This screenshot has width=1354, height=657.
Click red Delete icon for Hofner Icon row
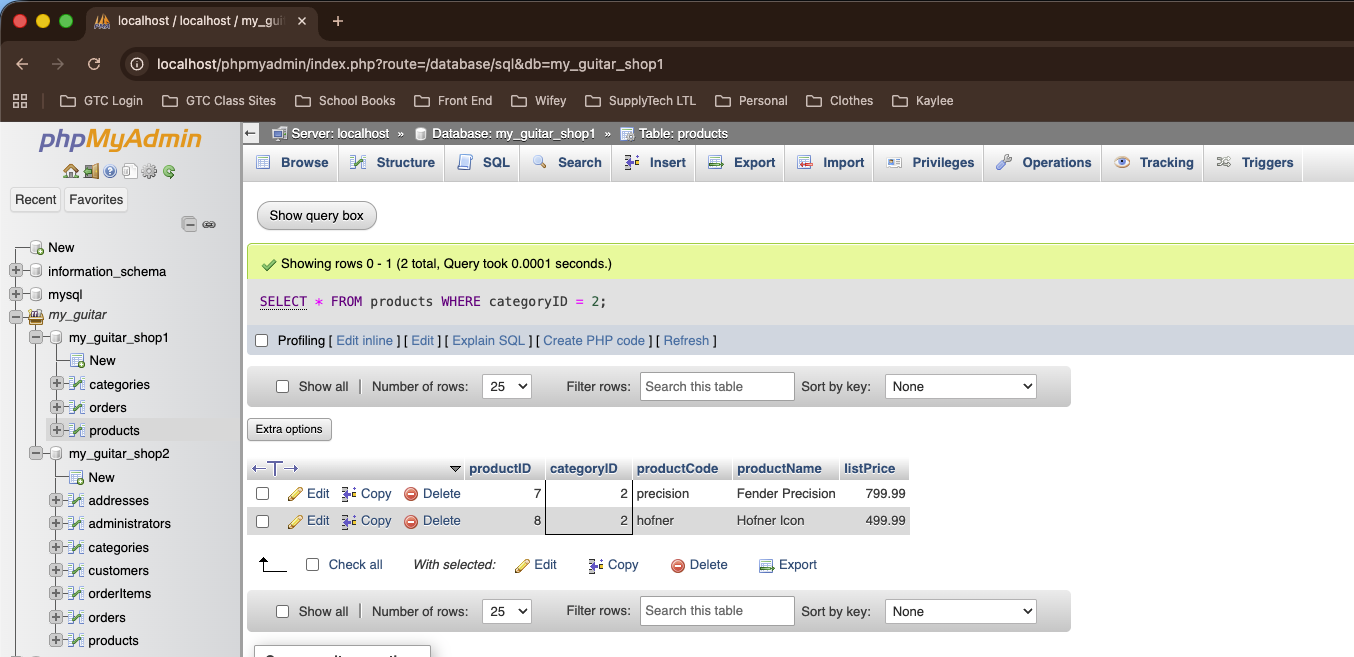click(411, 521)
